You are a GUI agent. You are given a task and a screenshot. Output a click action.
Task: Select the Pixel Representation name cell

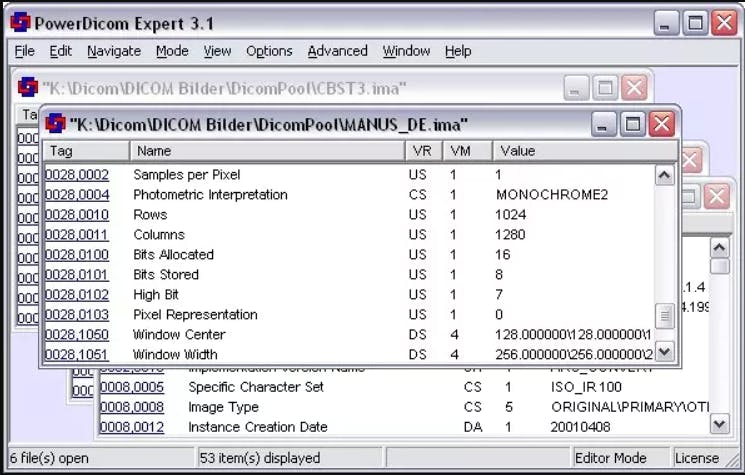[x=195, y=314]
